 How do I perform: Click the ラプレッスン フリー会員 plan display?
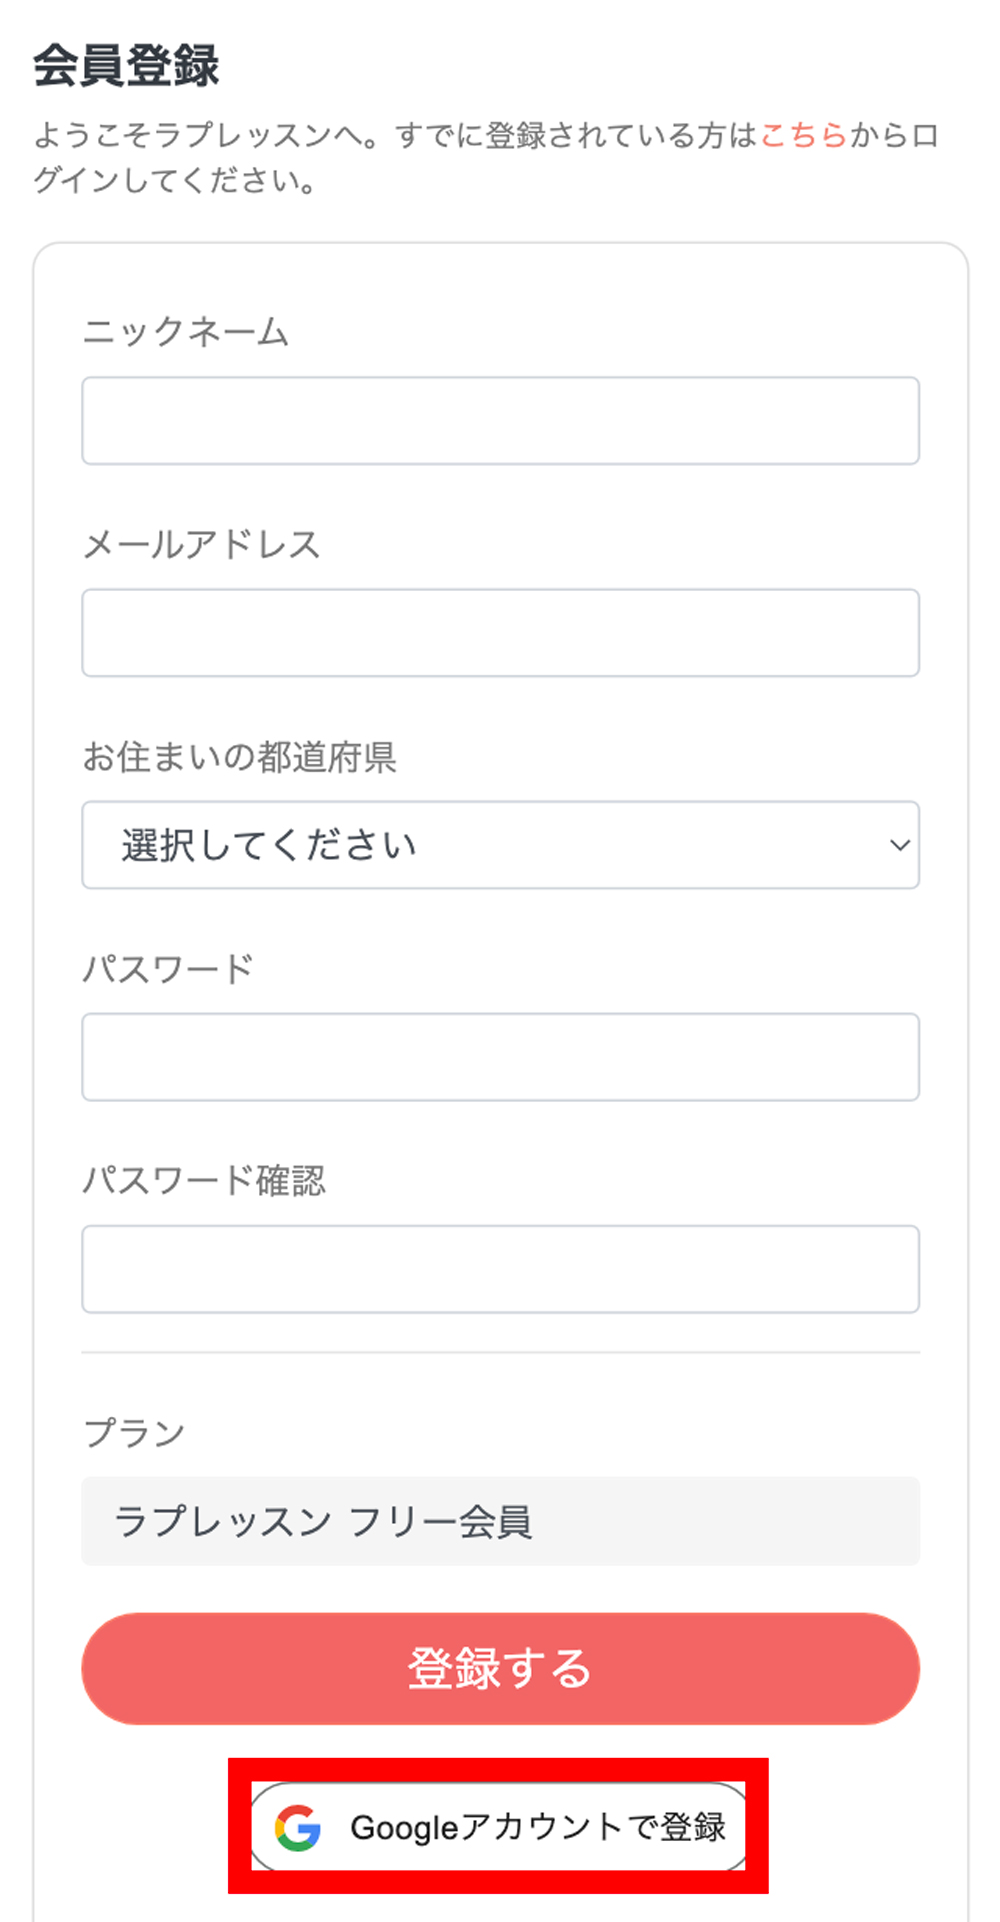[500, 1522]
